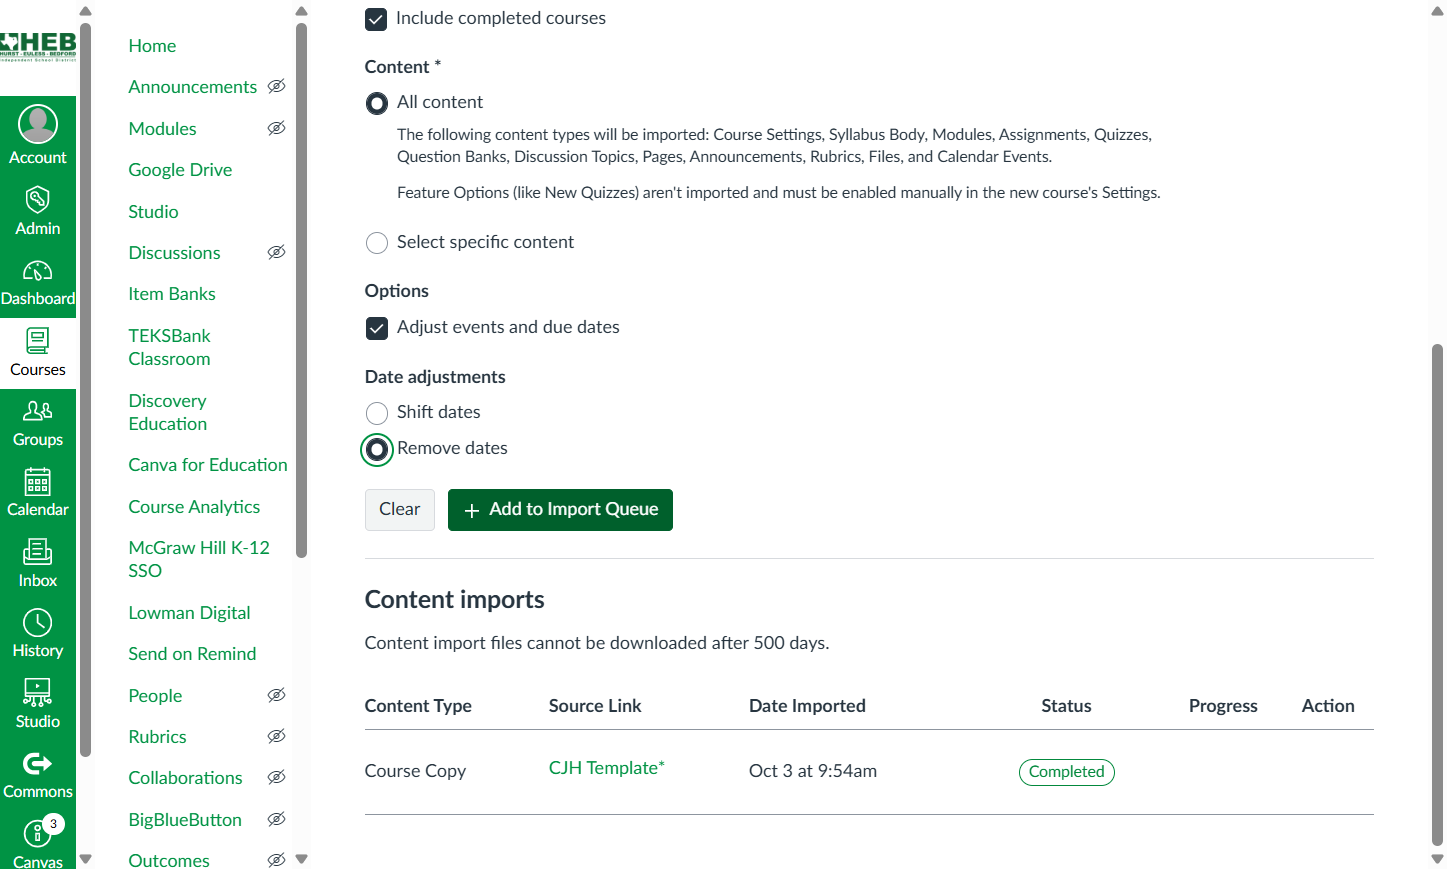The width and height of the screenshot is (1447, 869).
Task: Open Course Analytics menu link
Action: click(194, 507)
